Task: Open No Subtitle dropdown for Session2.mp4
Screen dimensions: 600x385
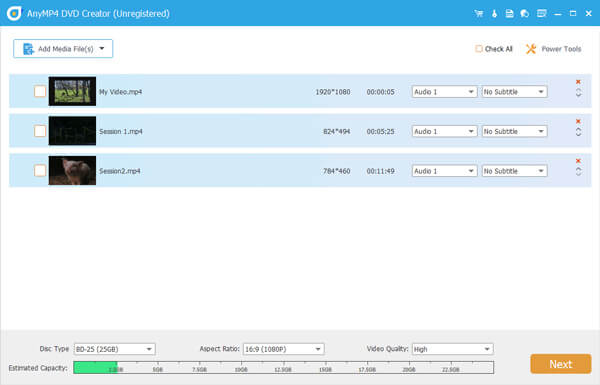Action: tap(514, 171)
